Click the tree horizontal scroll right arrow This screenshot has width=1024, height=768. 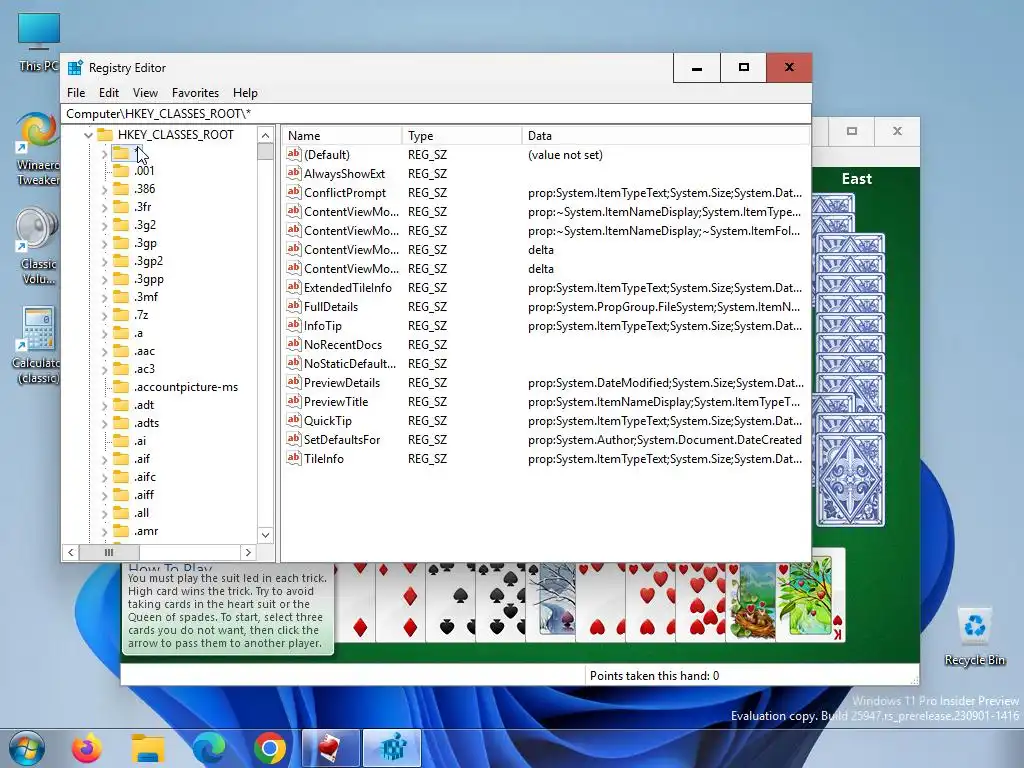tap(248, 552)
